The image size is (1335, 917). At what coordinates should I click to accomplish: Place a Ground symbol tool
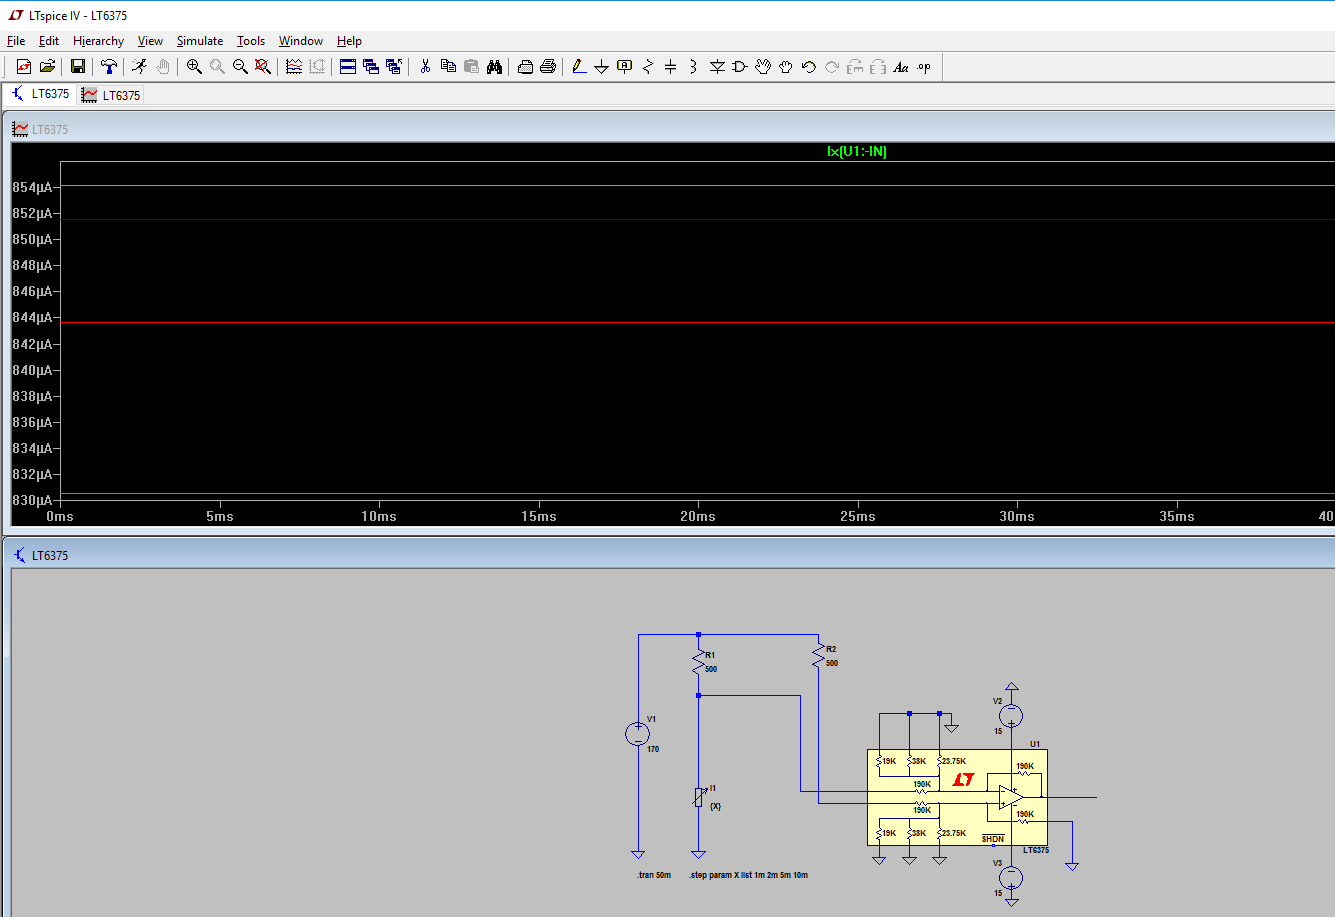[602, 67]
